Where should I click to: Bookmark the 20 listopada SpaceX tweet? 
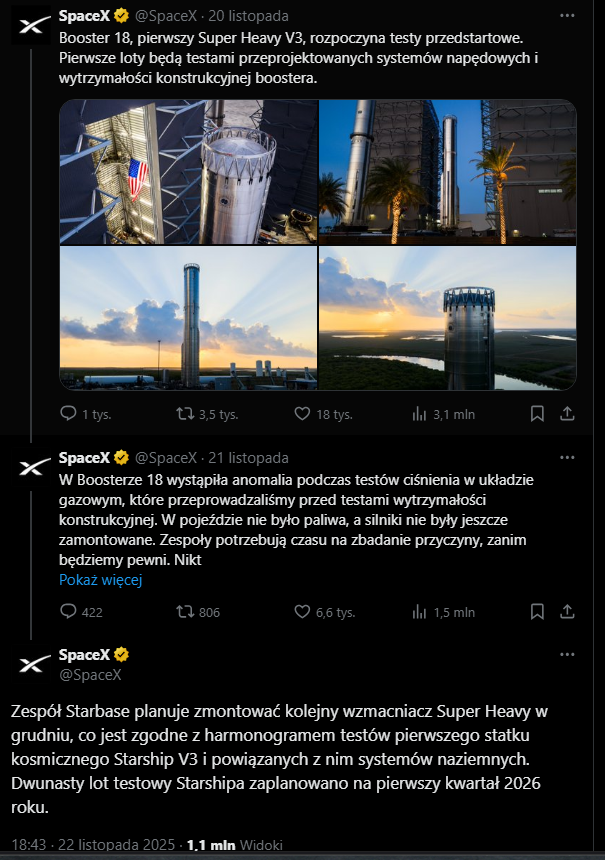(537, 413)
